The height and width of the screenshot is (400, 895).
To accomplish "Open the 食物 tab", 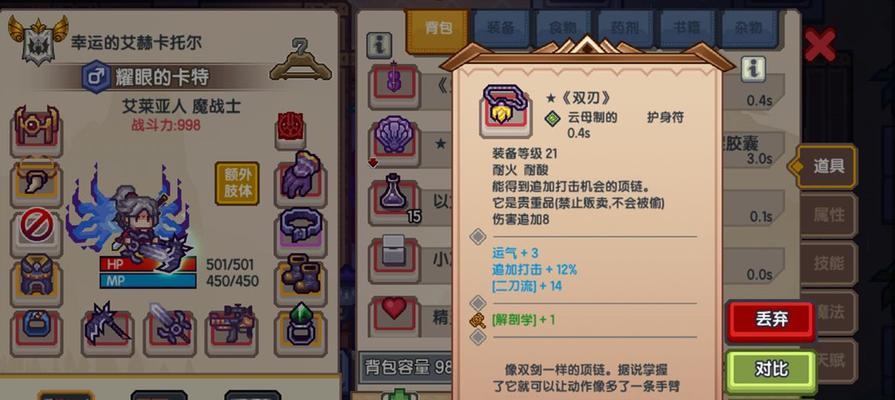I will [564, 28].
